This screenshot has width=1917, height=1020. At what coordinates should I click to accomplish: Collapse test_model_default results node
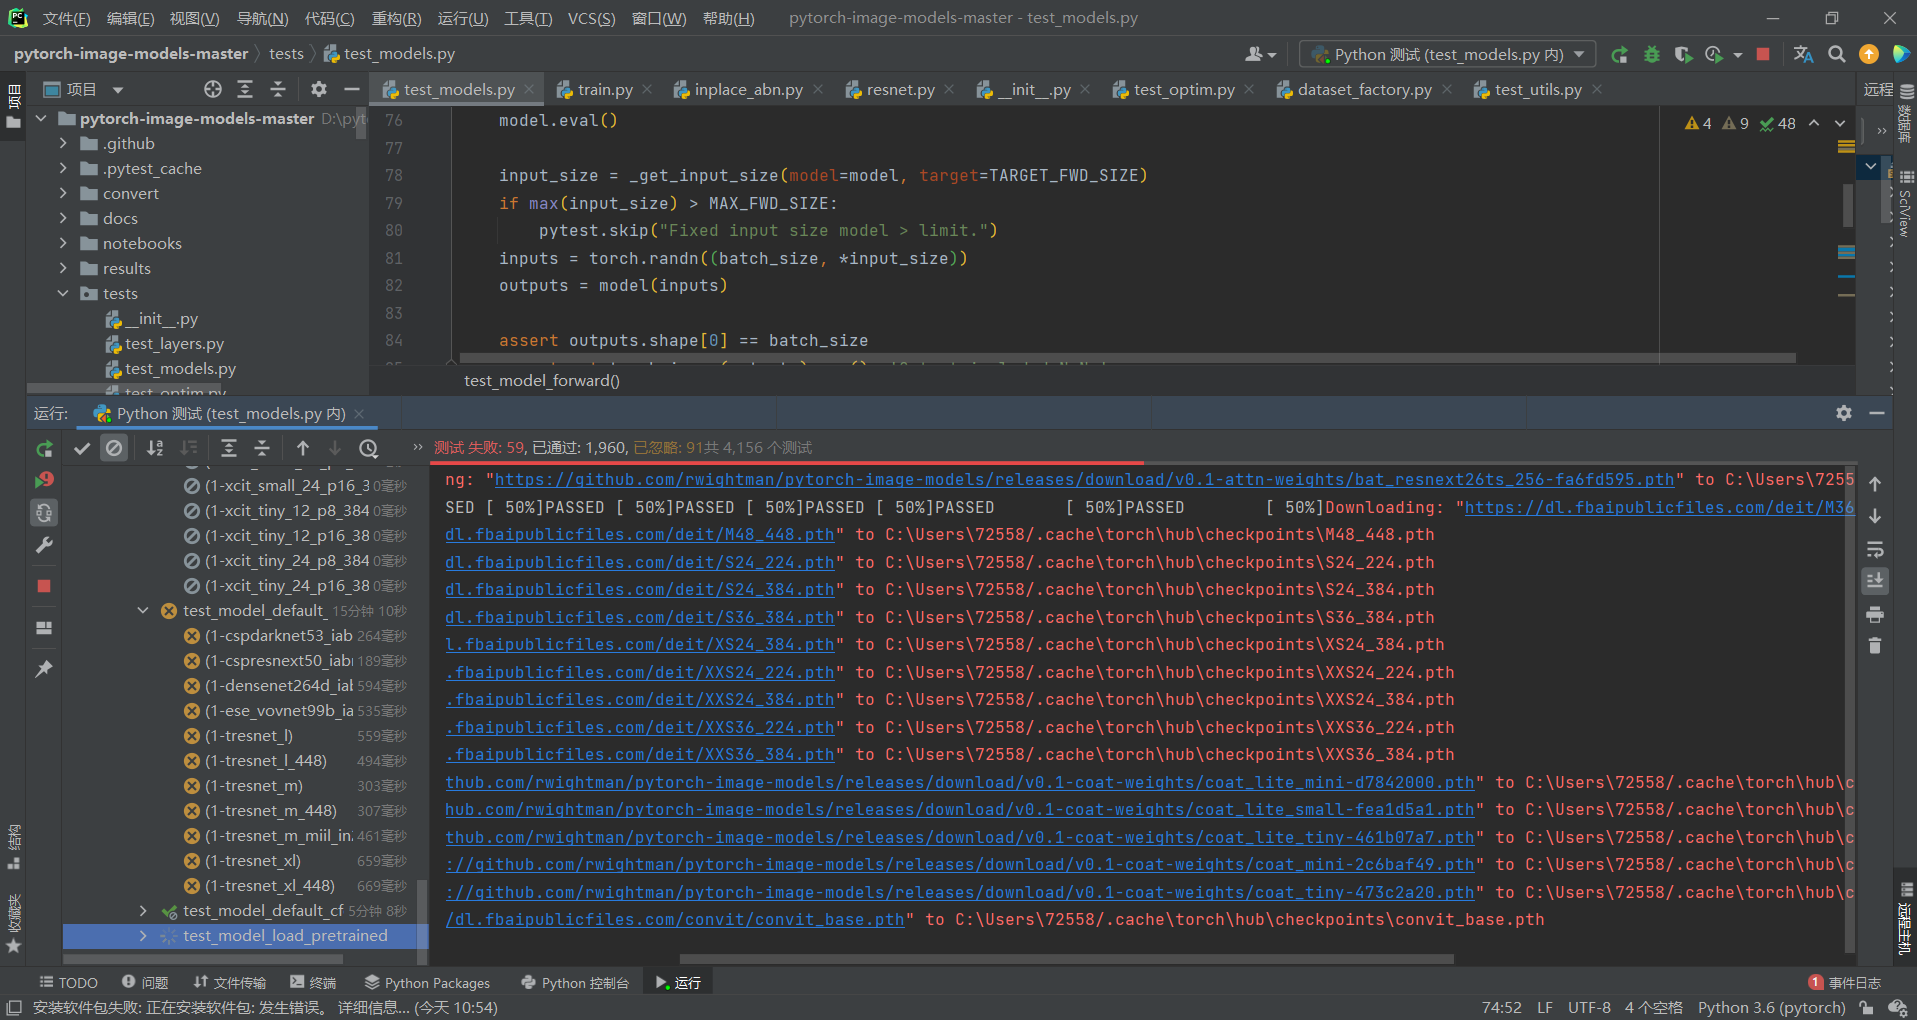143,610
